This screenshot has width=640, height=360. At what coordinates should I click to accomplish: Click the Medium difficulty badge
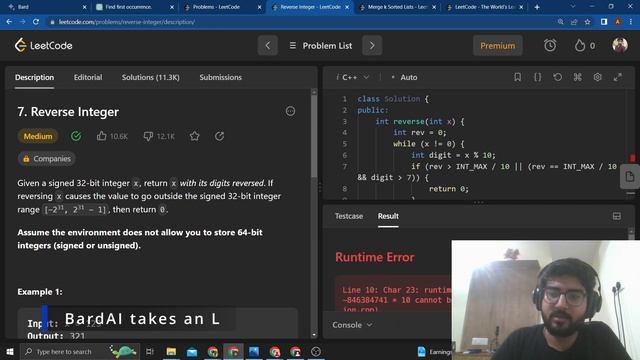38,136
